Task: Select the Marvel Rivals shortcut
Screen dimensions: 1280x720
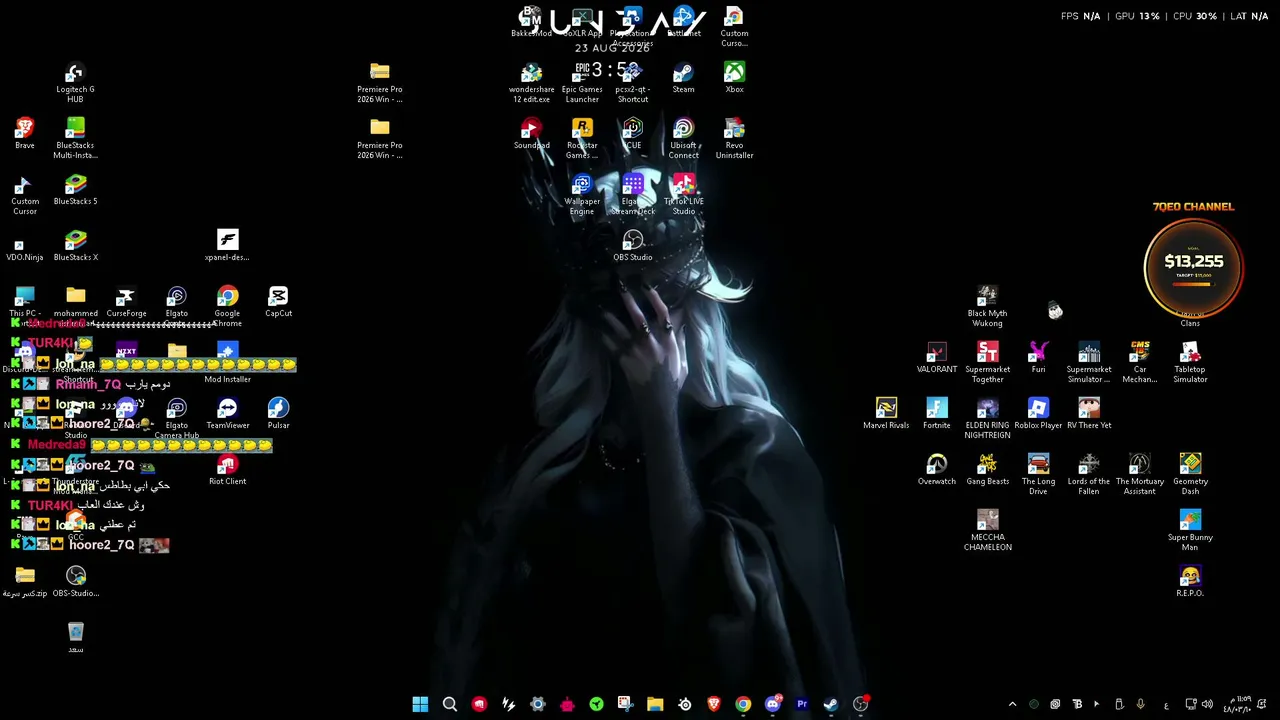Action: [886, 414]
